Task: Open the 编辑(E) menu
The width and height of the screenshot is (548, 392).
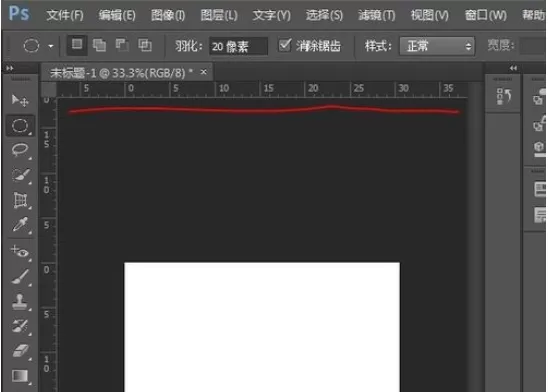Action: tap(117, 15)
